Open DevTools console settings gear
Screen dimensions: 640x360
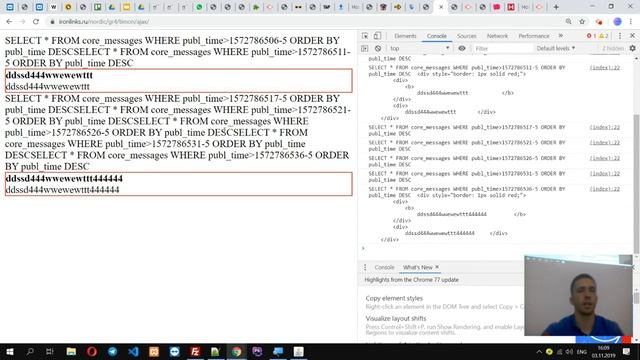pos(632,48)
